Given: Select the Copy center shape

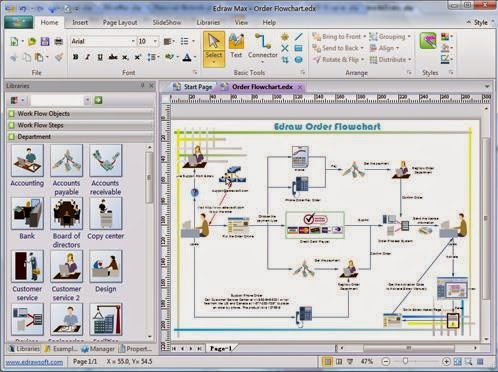Looking at the screenshot, I should (106, 213).
